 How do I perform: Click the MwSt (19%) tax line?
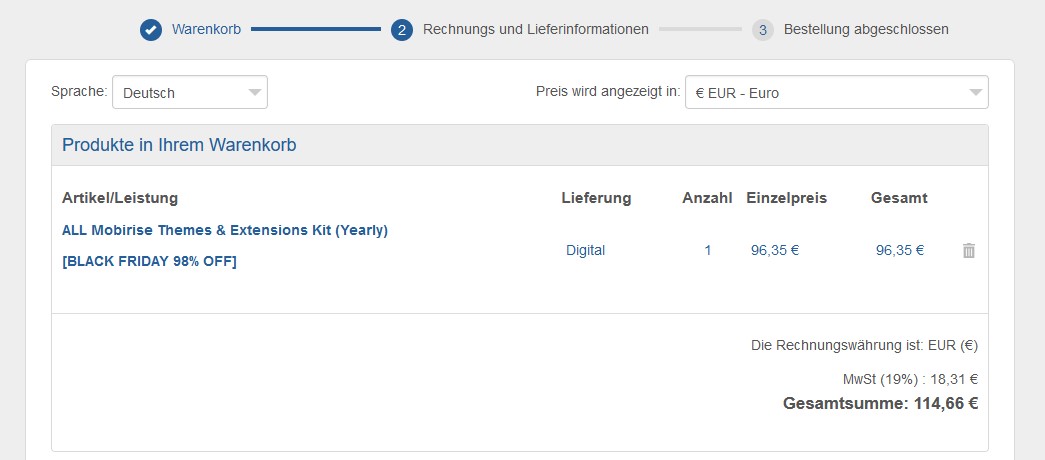[x=910, y=379]
